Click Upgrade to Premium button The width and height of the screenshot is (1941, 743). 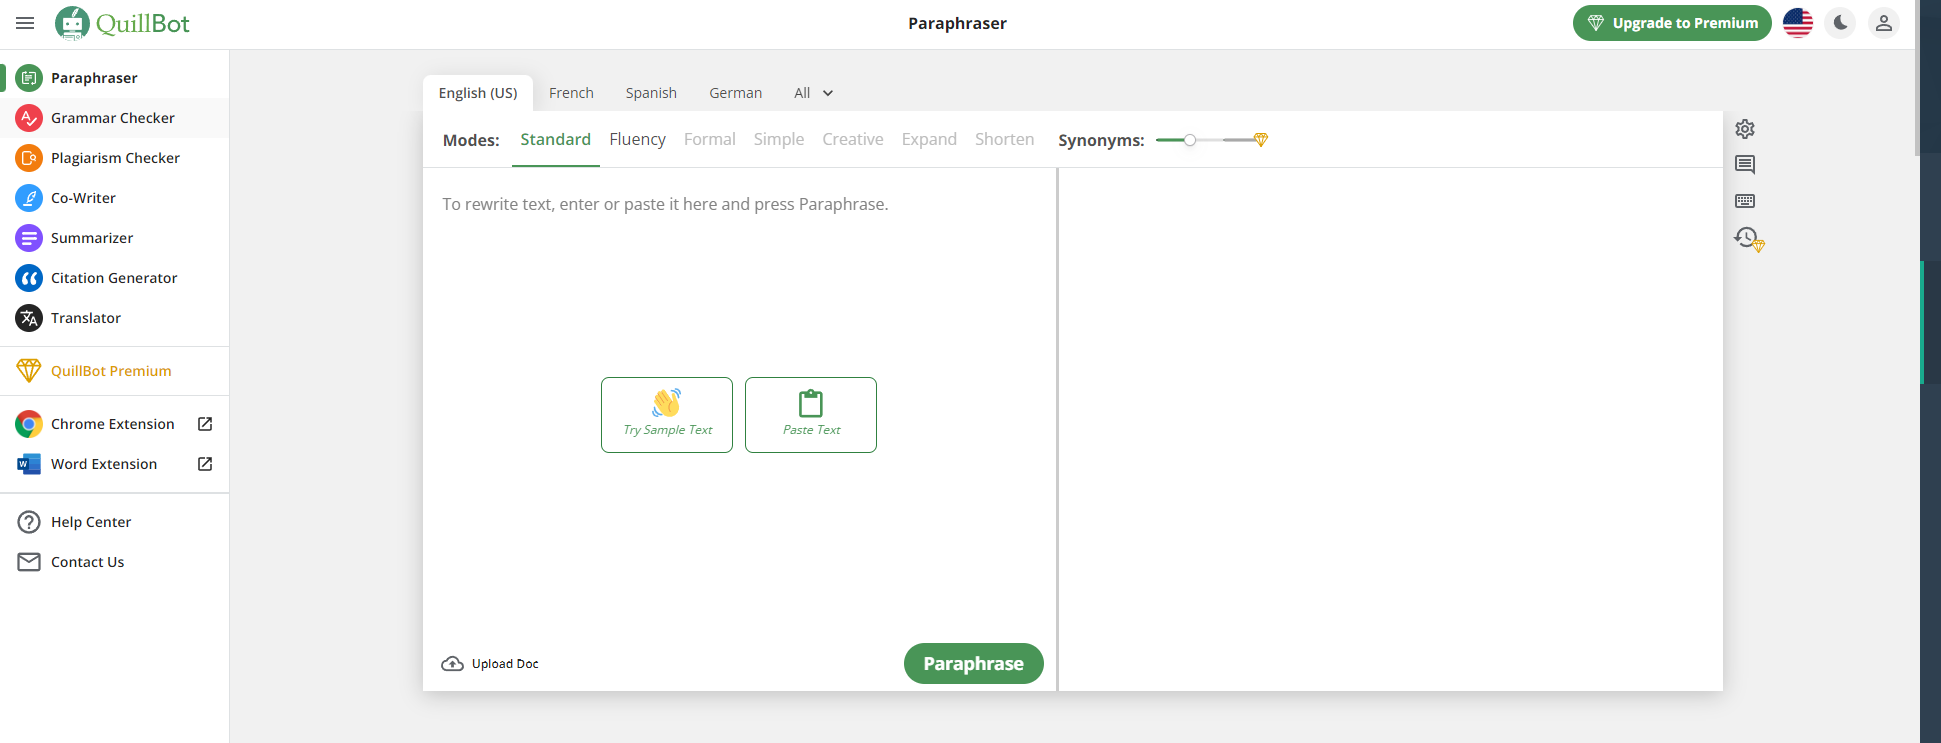click(x=1672, y=23)
